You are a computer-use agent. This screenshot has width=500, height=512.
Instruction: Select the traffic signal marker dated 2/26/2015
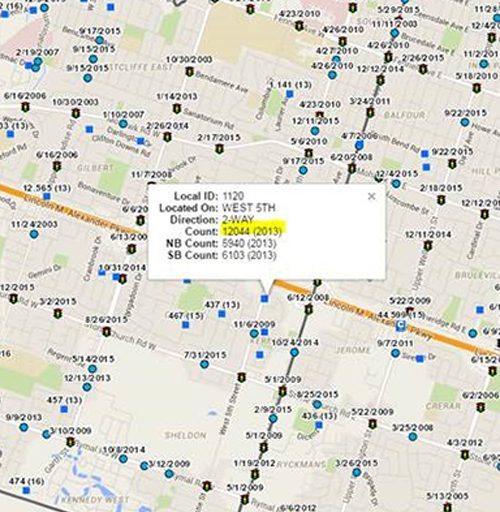coord(423,69)
